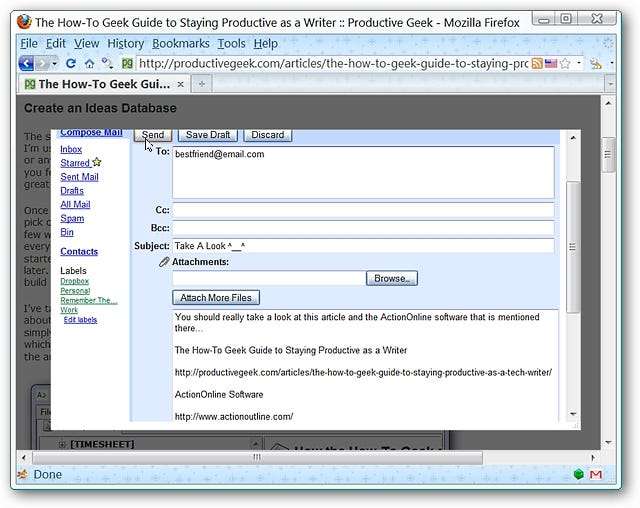Image resolution: width=640 pixels, height=508 pixels.
Task: Click the Attach More Files button
Action: tap(216, 298)
